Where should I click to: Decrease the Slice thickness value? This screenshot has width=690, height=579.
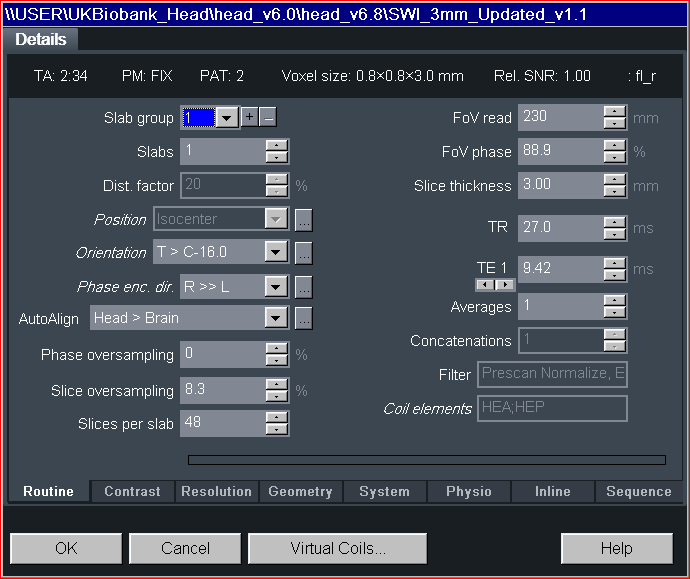[x=614, y=192]
